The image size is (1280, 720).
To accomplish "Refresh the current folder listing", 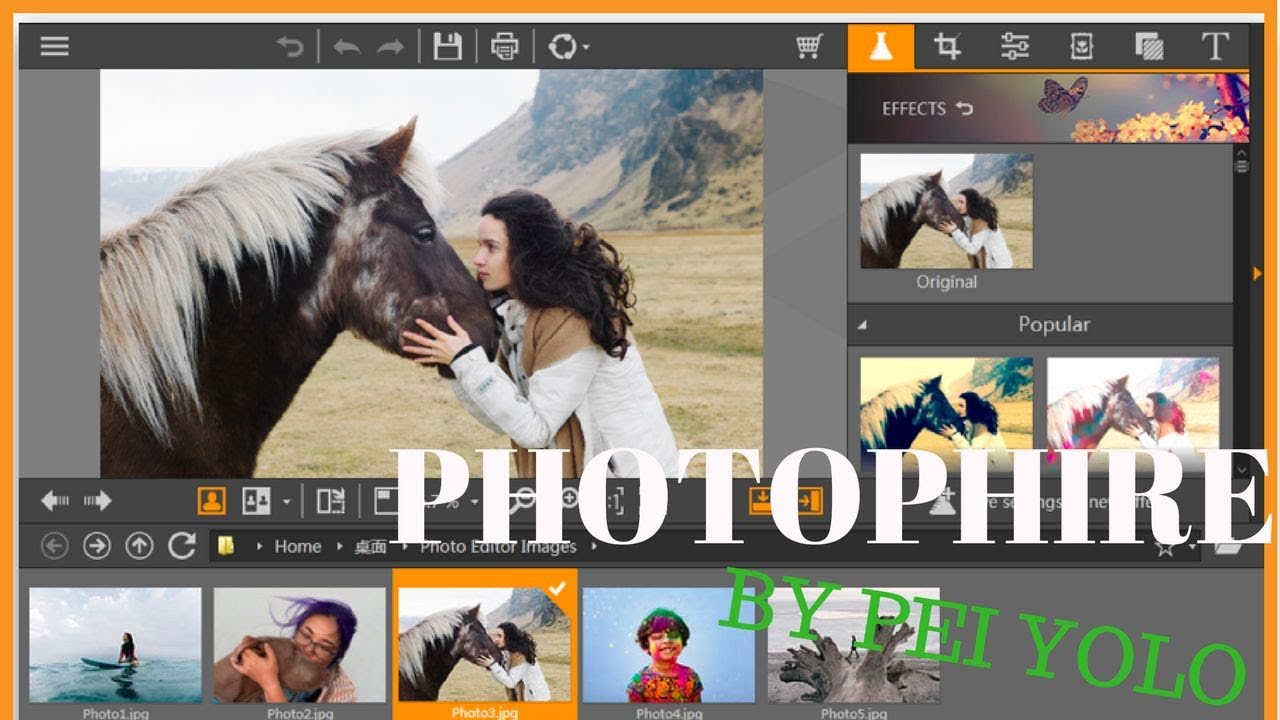I will tap(181, 546).
